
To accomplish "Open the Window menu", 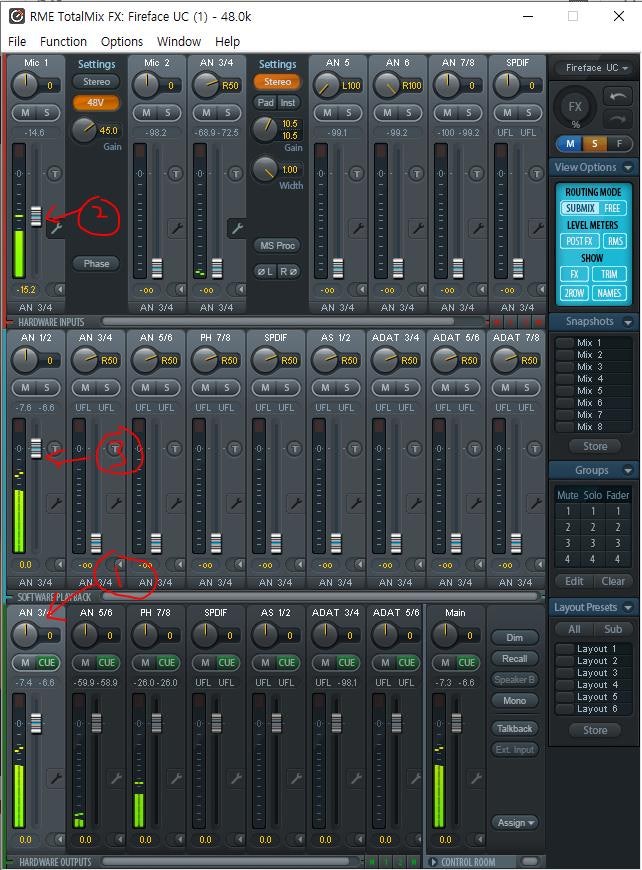I will coord(179,42).
